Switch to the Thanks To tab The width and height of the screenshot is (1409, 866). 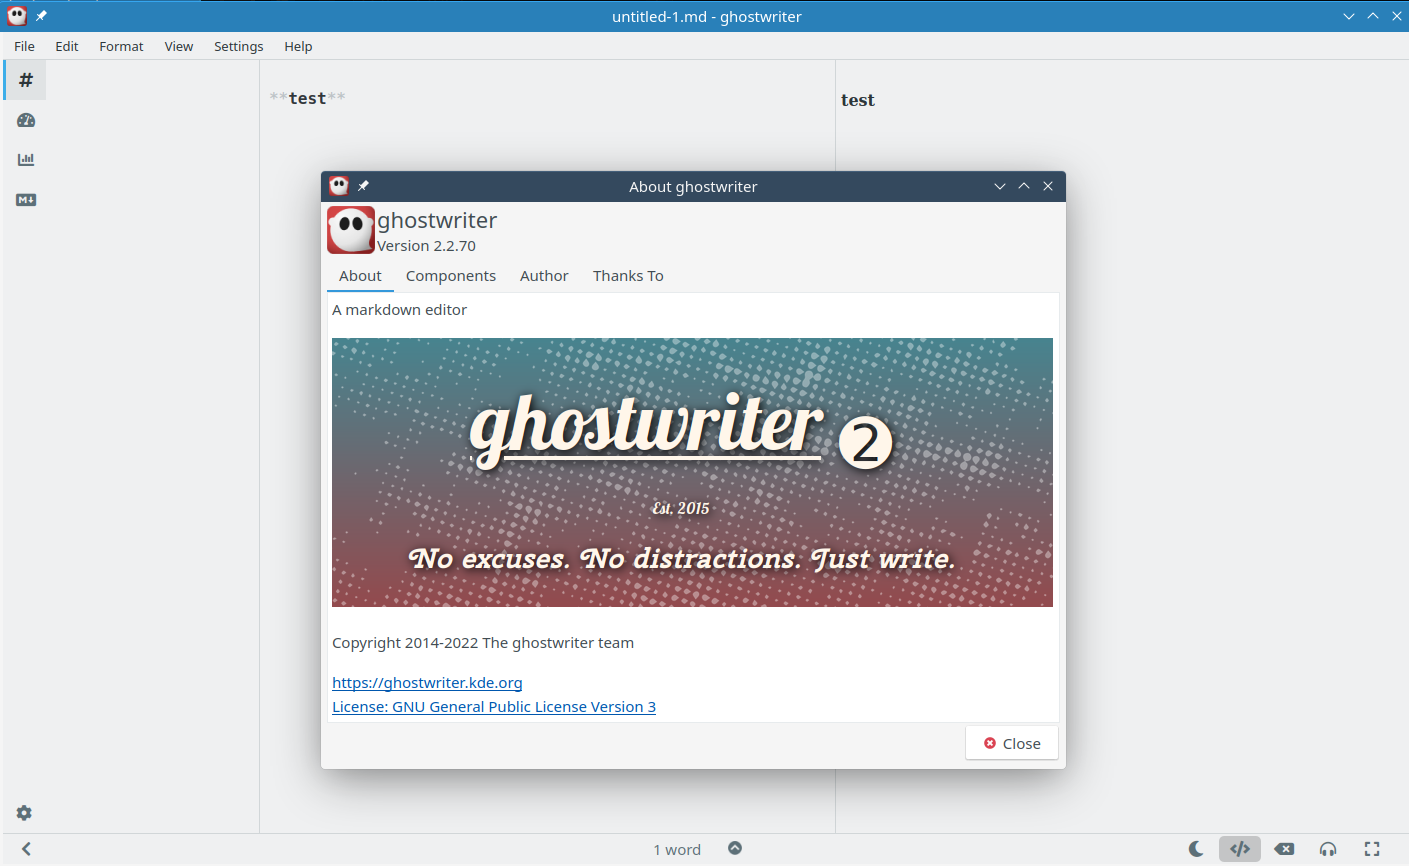[628, 276]
